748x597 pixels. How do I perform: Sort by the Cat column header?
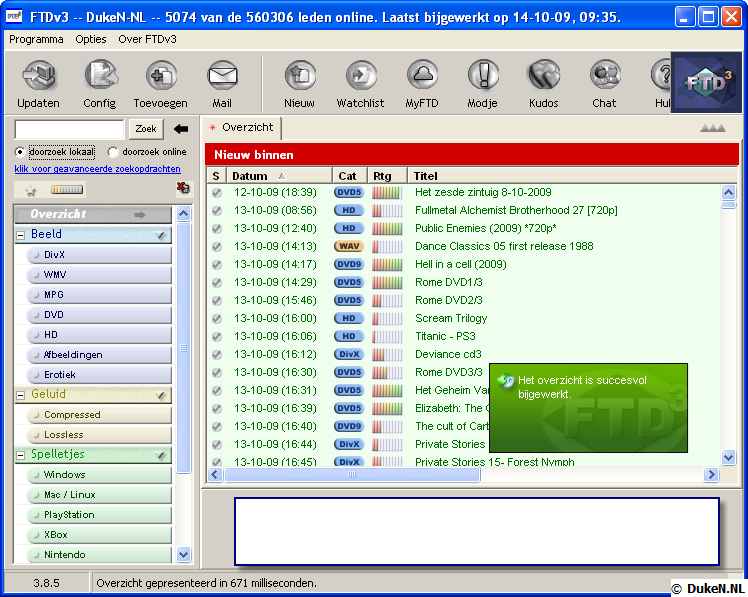[349, 176]
